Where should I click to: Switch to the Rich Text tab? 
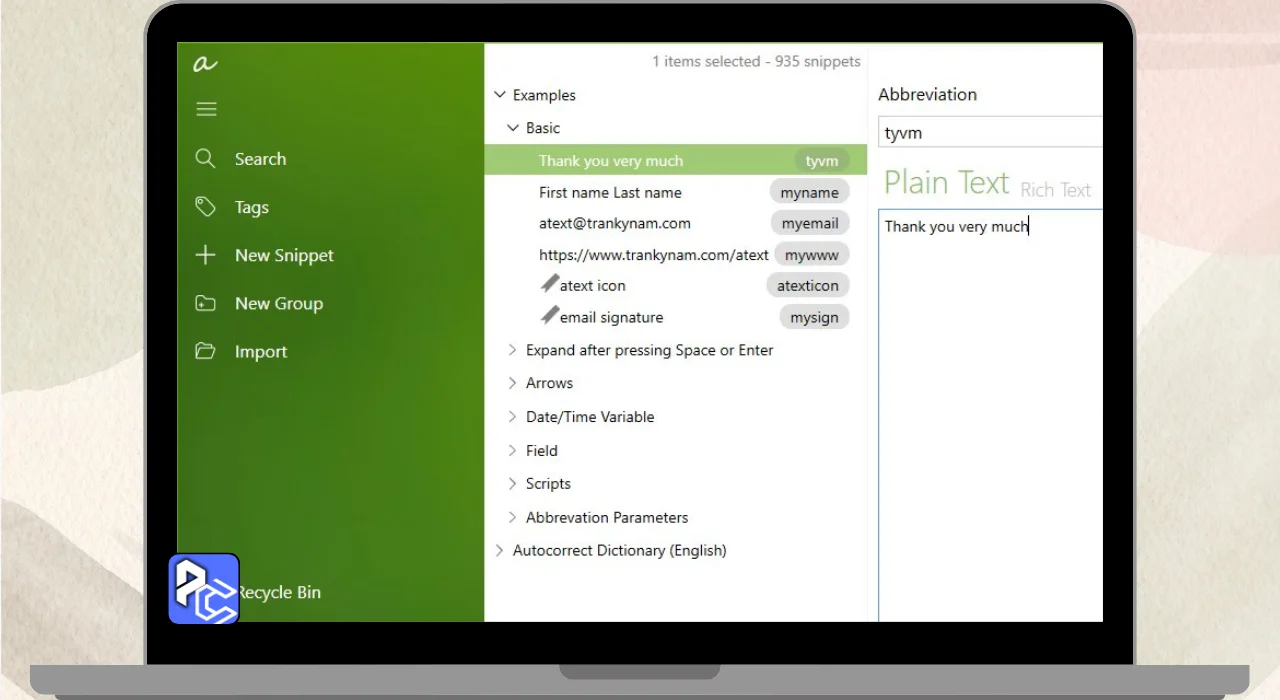(1055, 189)
